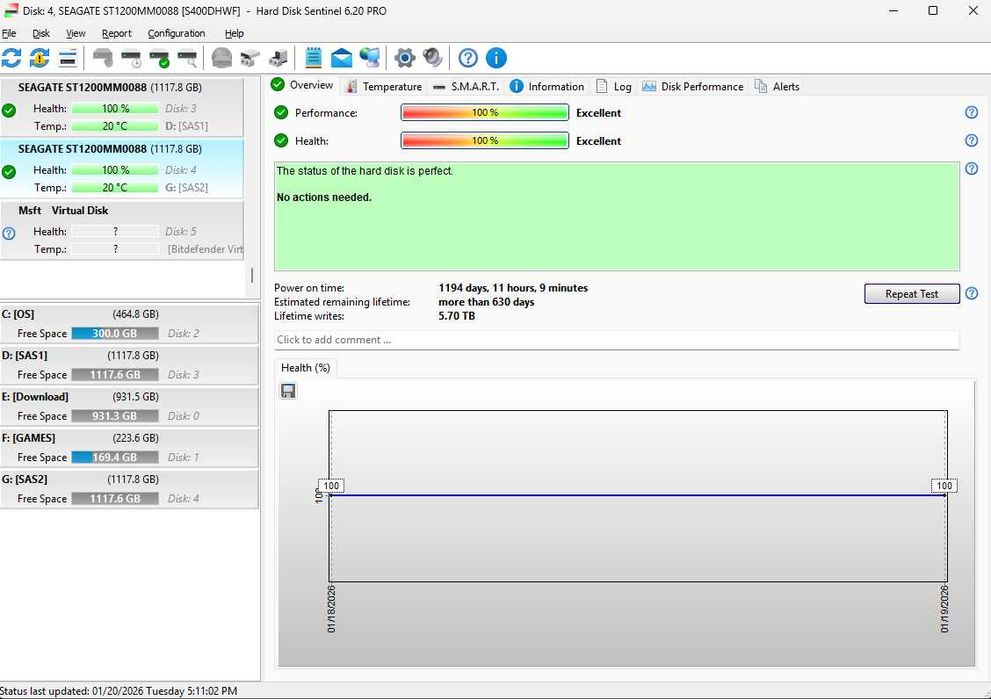Open the File menu
Screen dimensions: 991x699
click(9, 33)
